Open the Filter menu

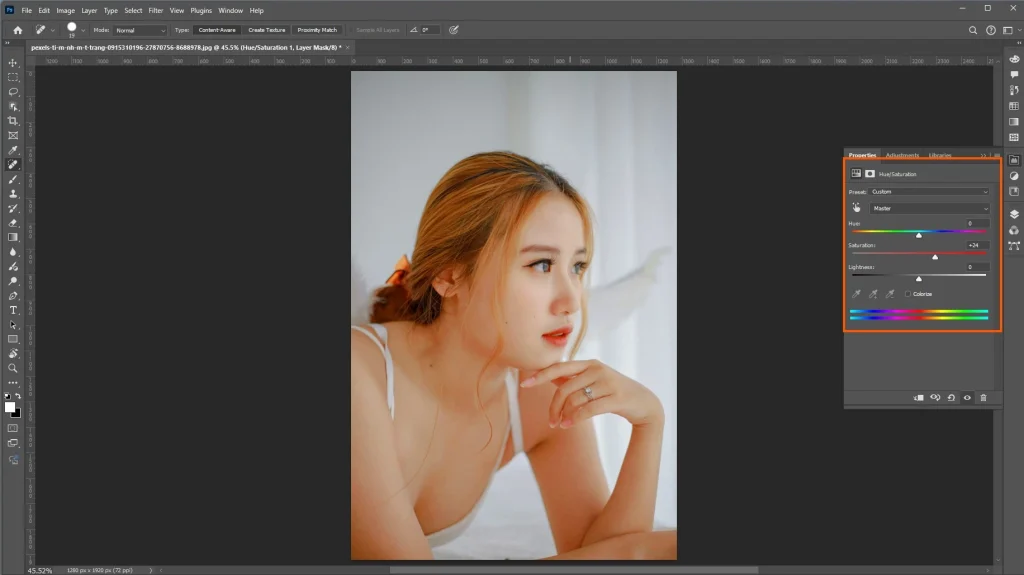[x=155, y=10]
